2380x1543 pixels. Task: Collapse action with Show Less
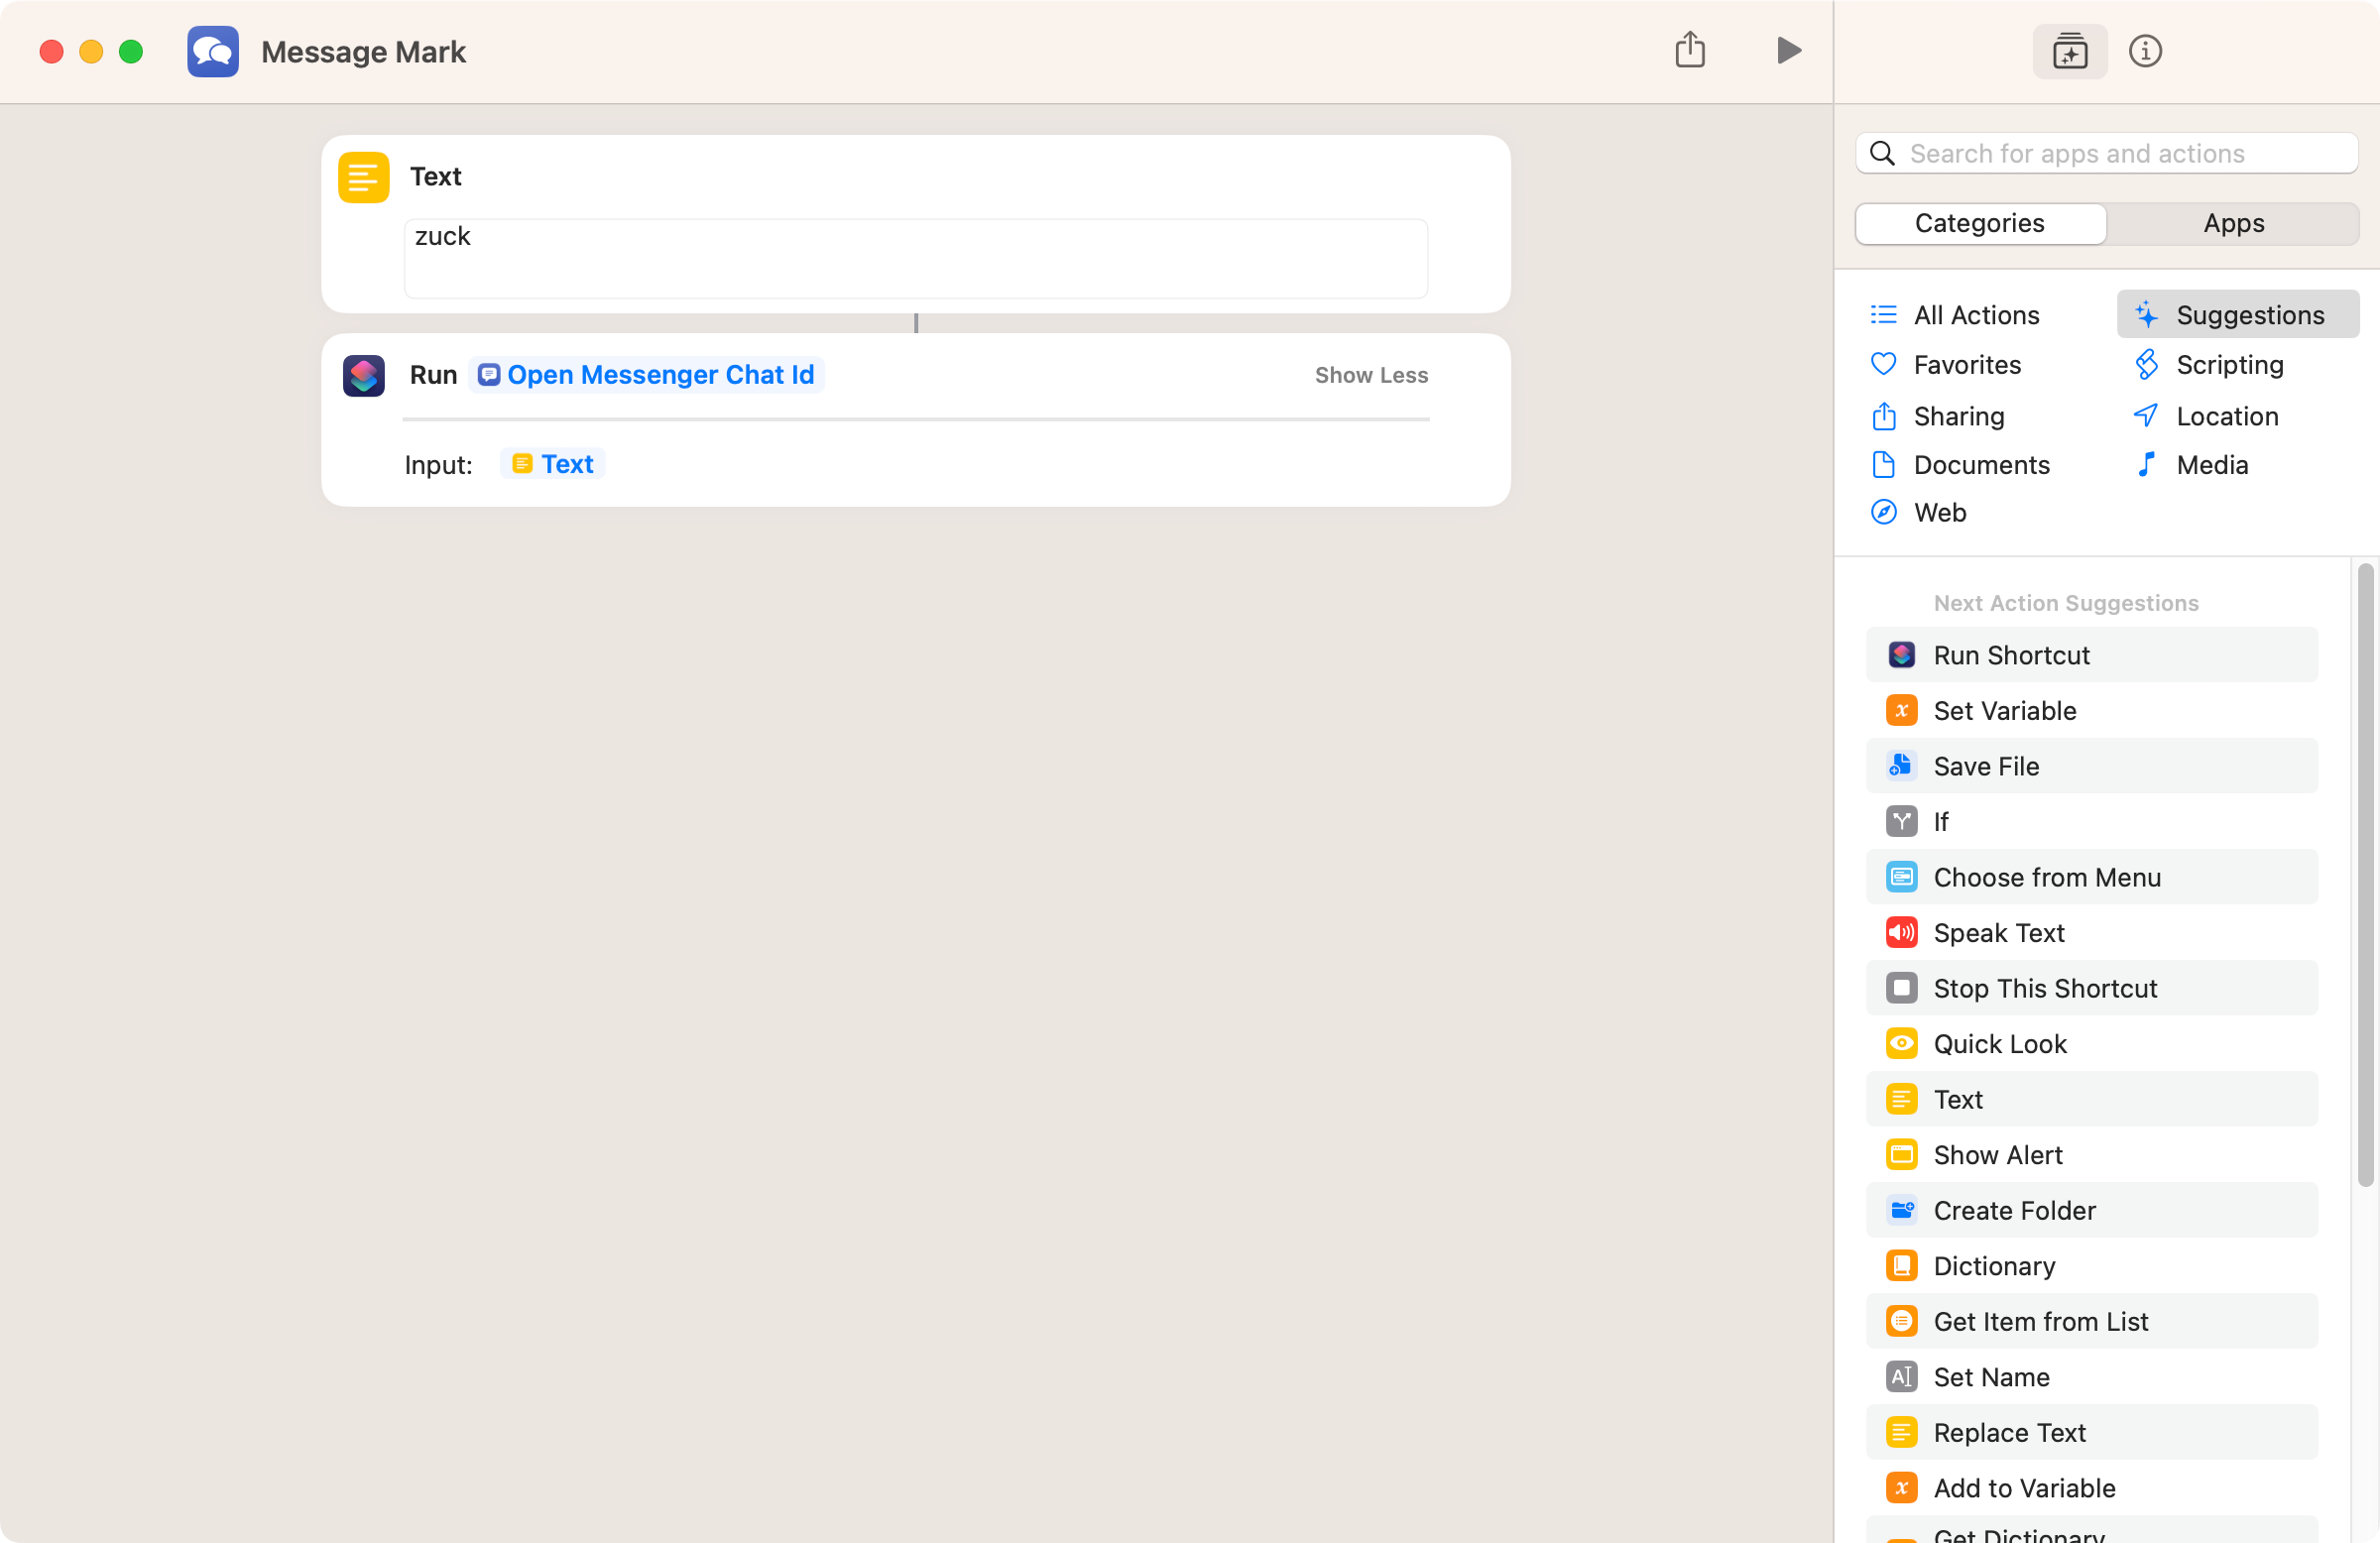point(1370,376)
